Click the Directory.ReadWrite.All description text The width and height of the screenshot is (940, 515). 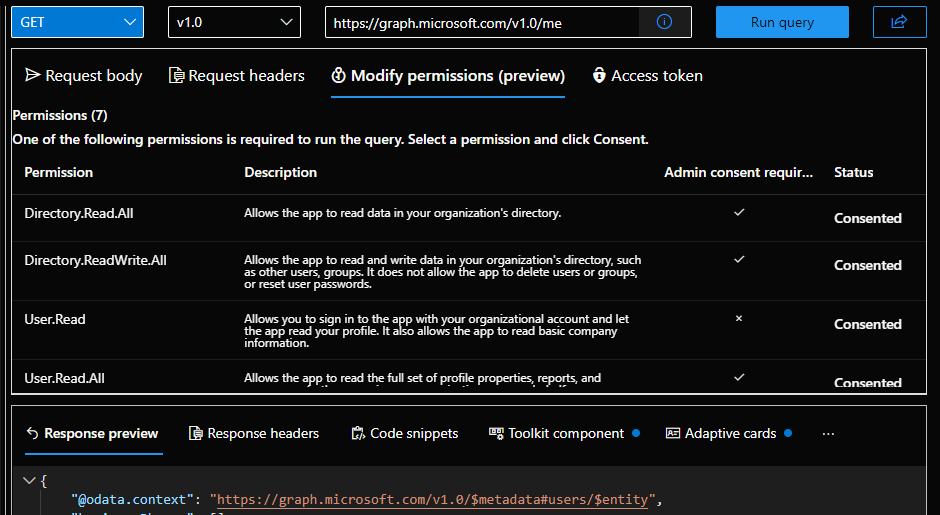[x=442, y=272]
